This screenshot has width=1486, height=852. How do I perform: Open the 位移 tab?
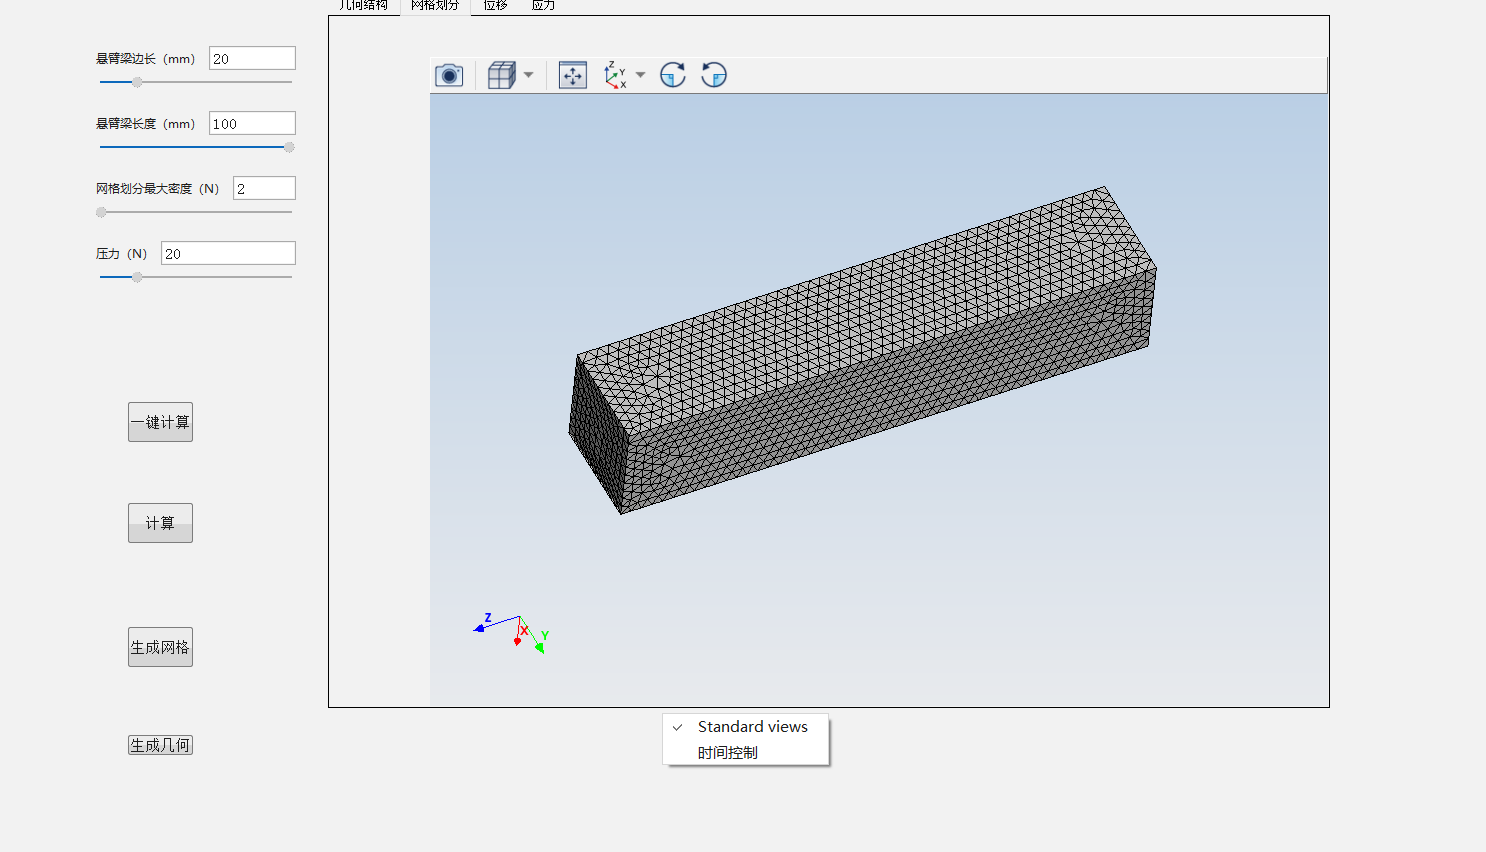click(495, 6)
